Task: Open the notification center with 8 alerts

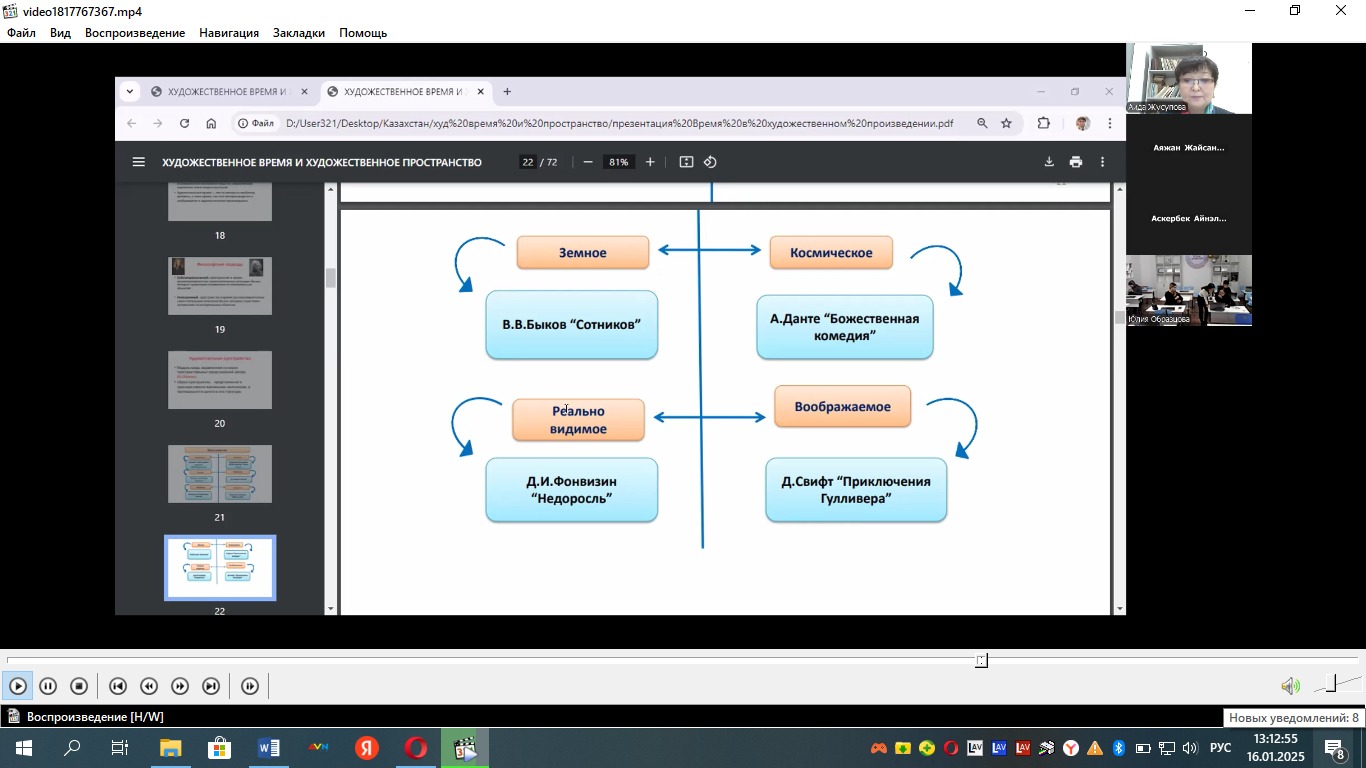Action: [x=1336, y=748]
